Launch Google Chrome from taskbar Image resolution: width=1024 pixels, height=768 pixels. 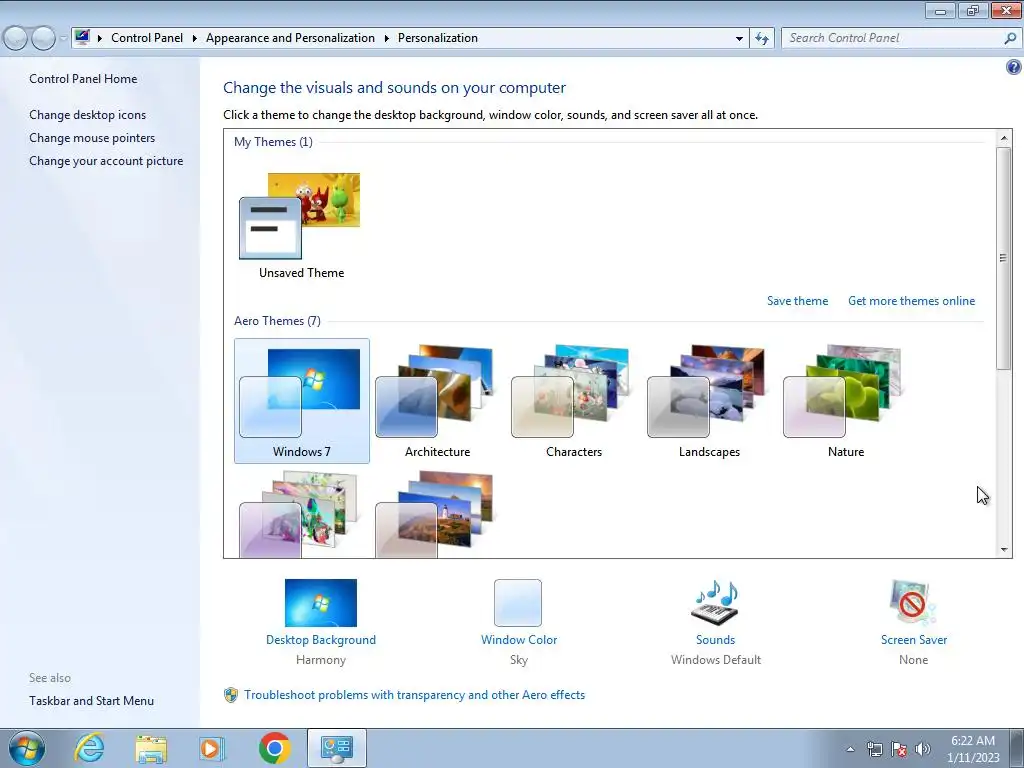274,748
